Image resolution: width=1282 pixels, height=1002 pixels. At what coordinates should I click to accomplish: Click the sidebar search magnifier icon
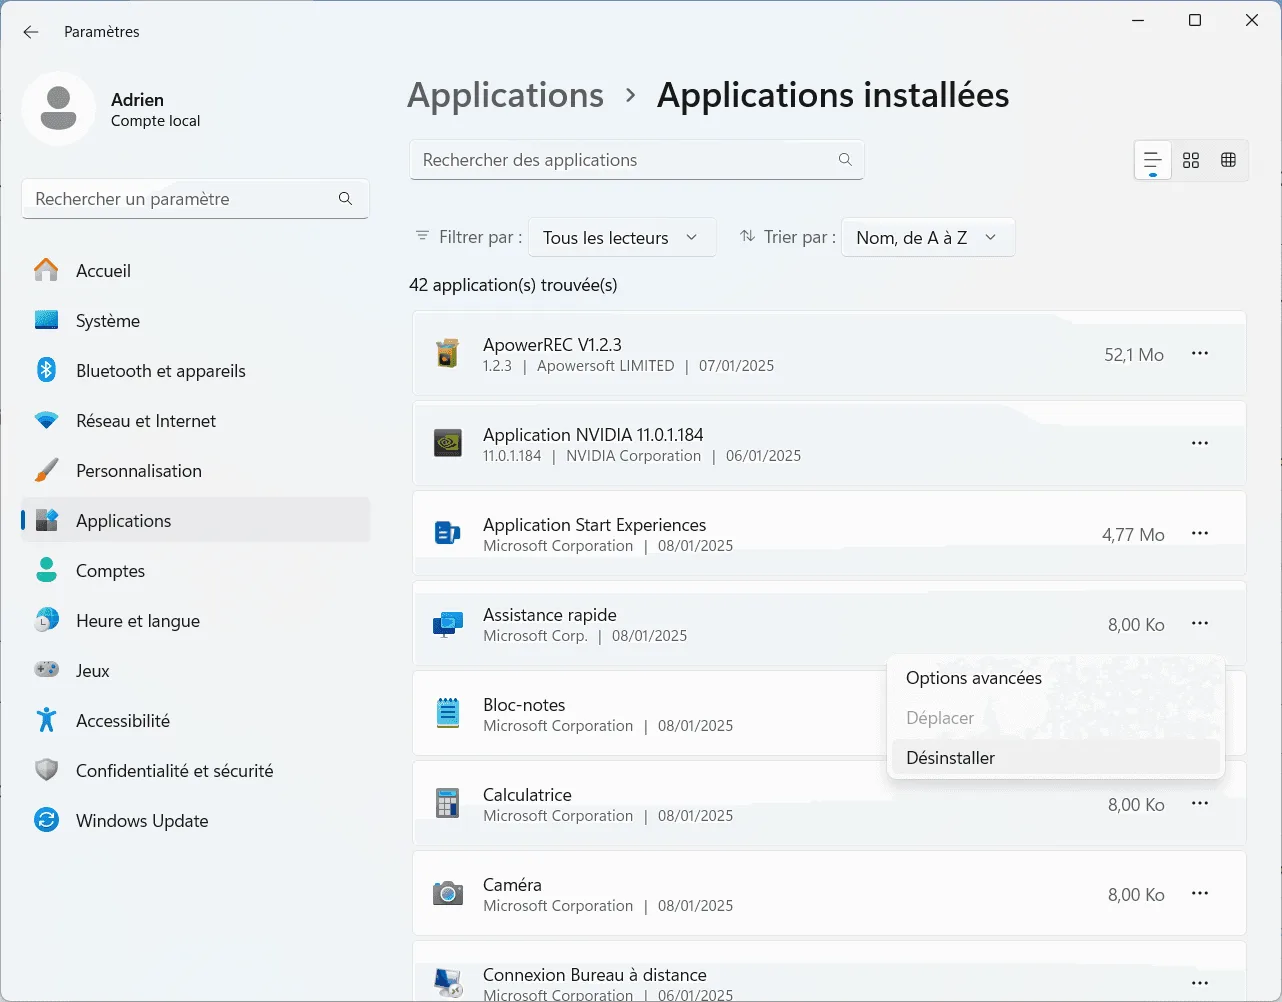(x=345, y=199)
